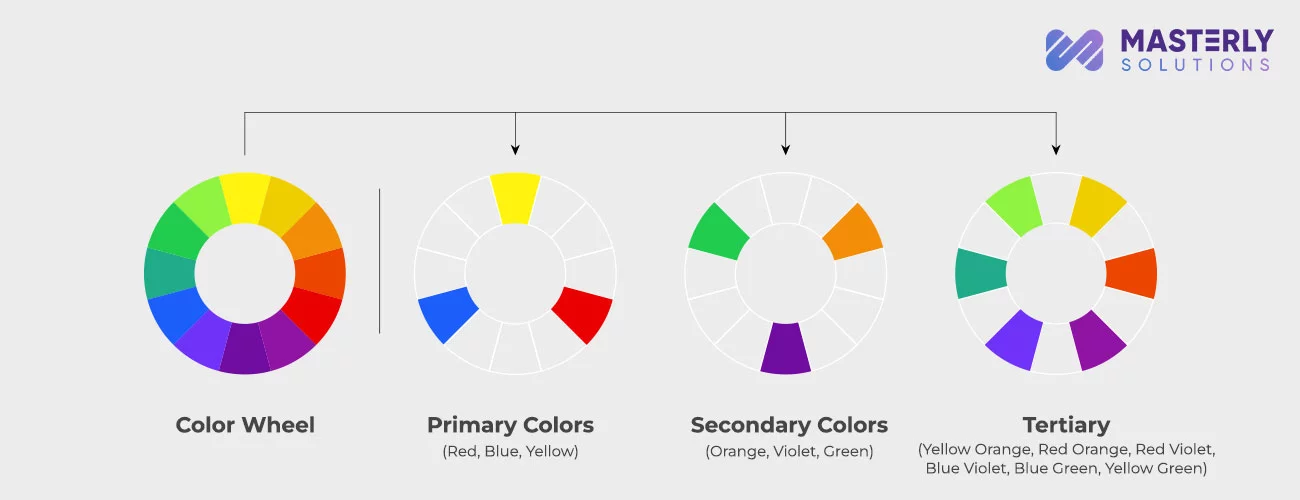Pick the violet segment in the Secondary Colors wheel
Image resolution: width=1300 pixels, height=500 pixels.
785,348
